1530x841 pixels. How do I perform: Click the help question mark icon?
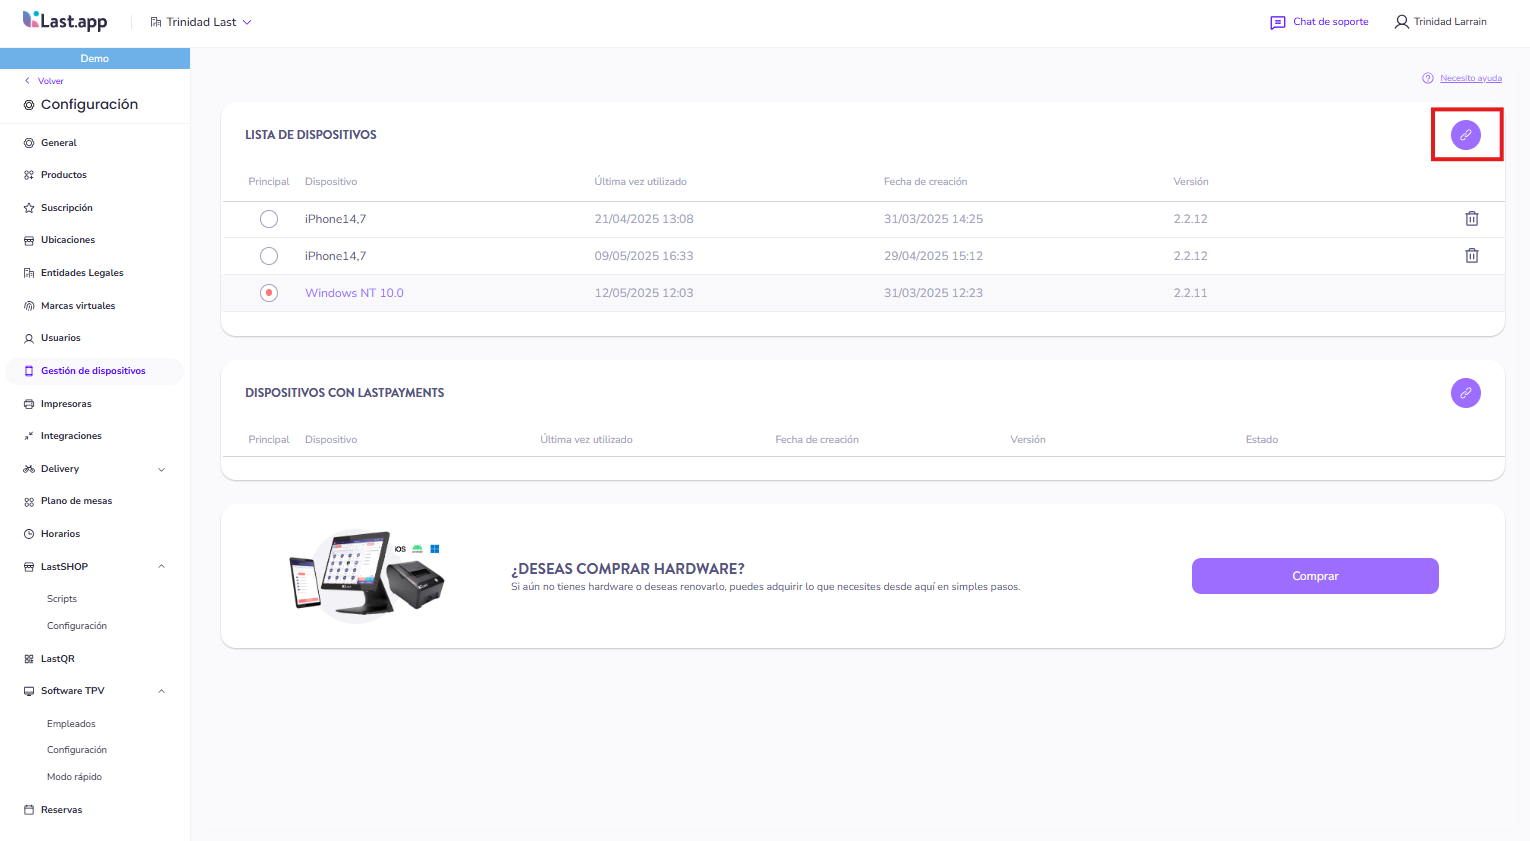(1428, 78)
